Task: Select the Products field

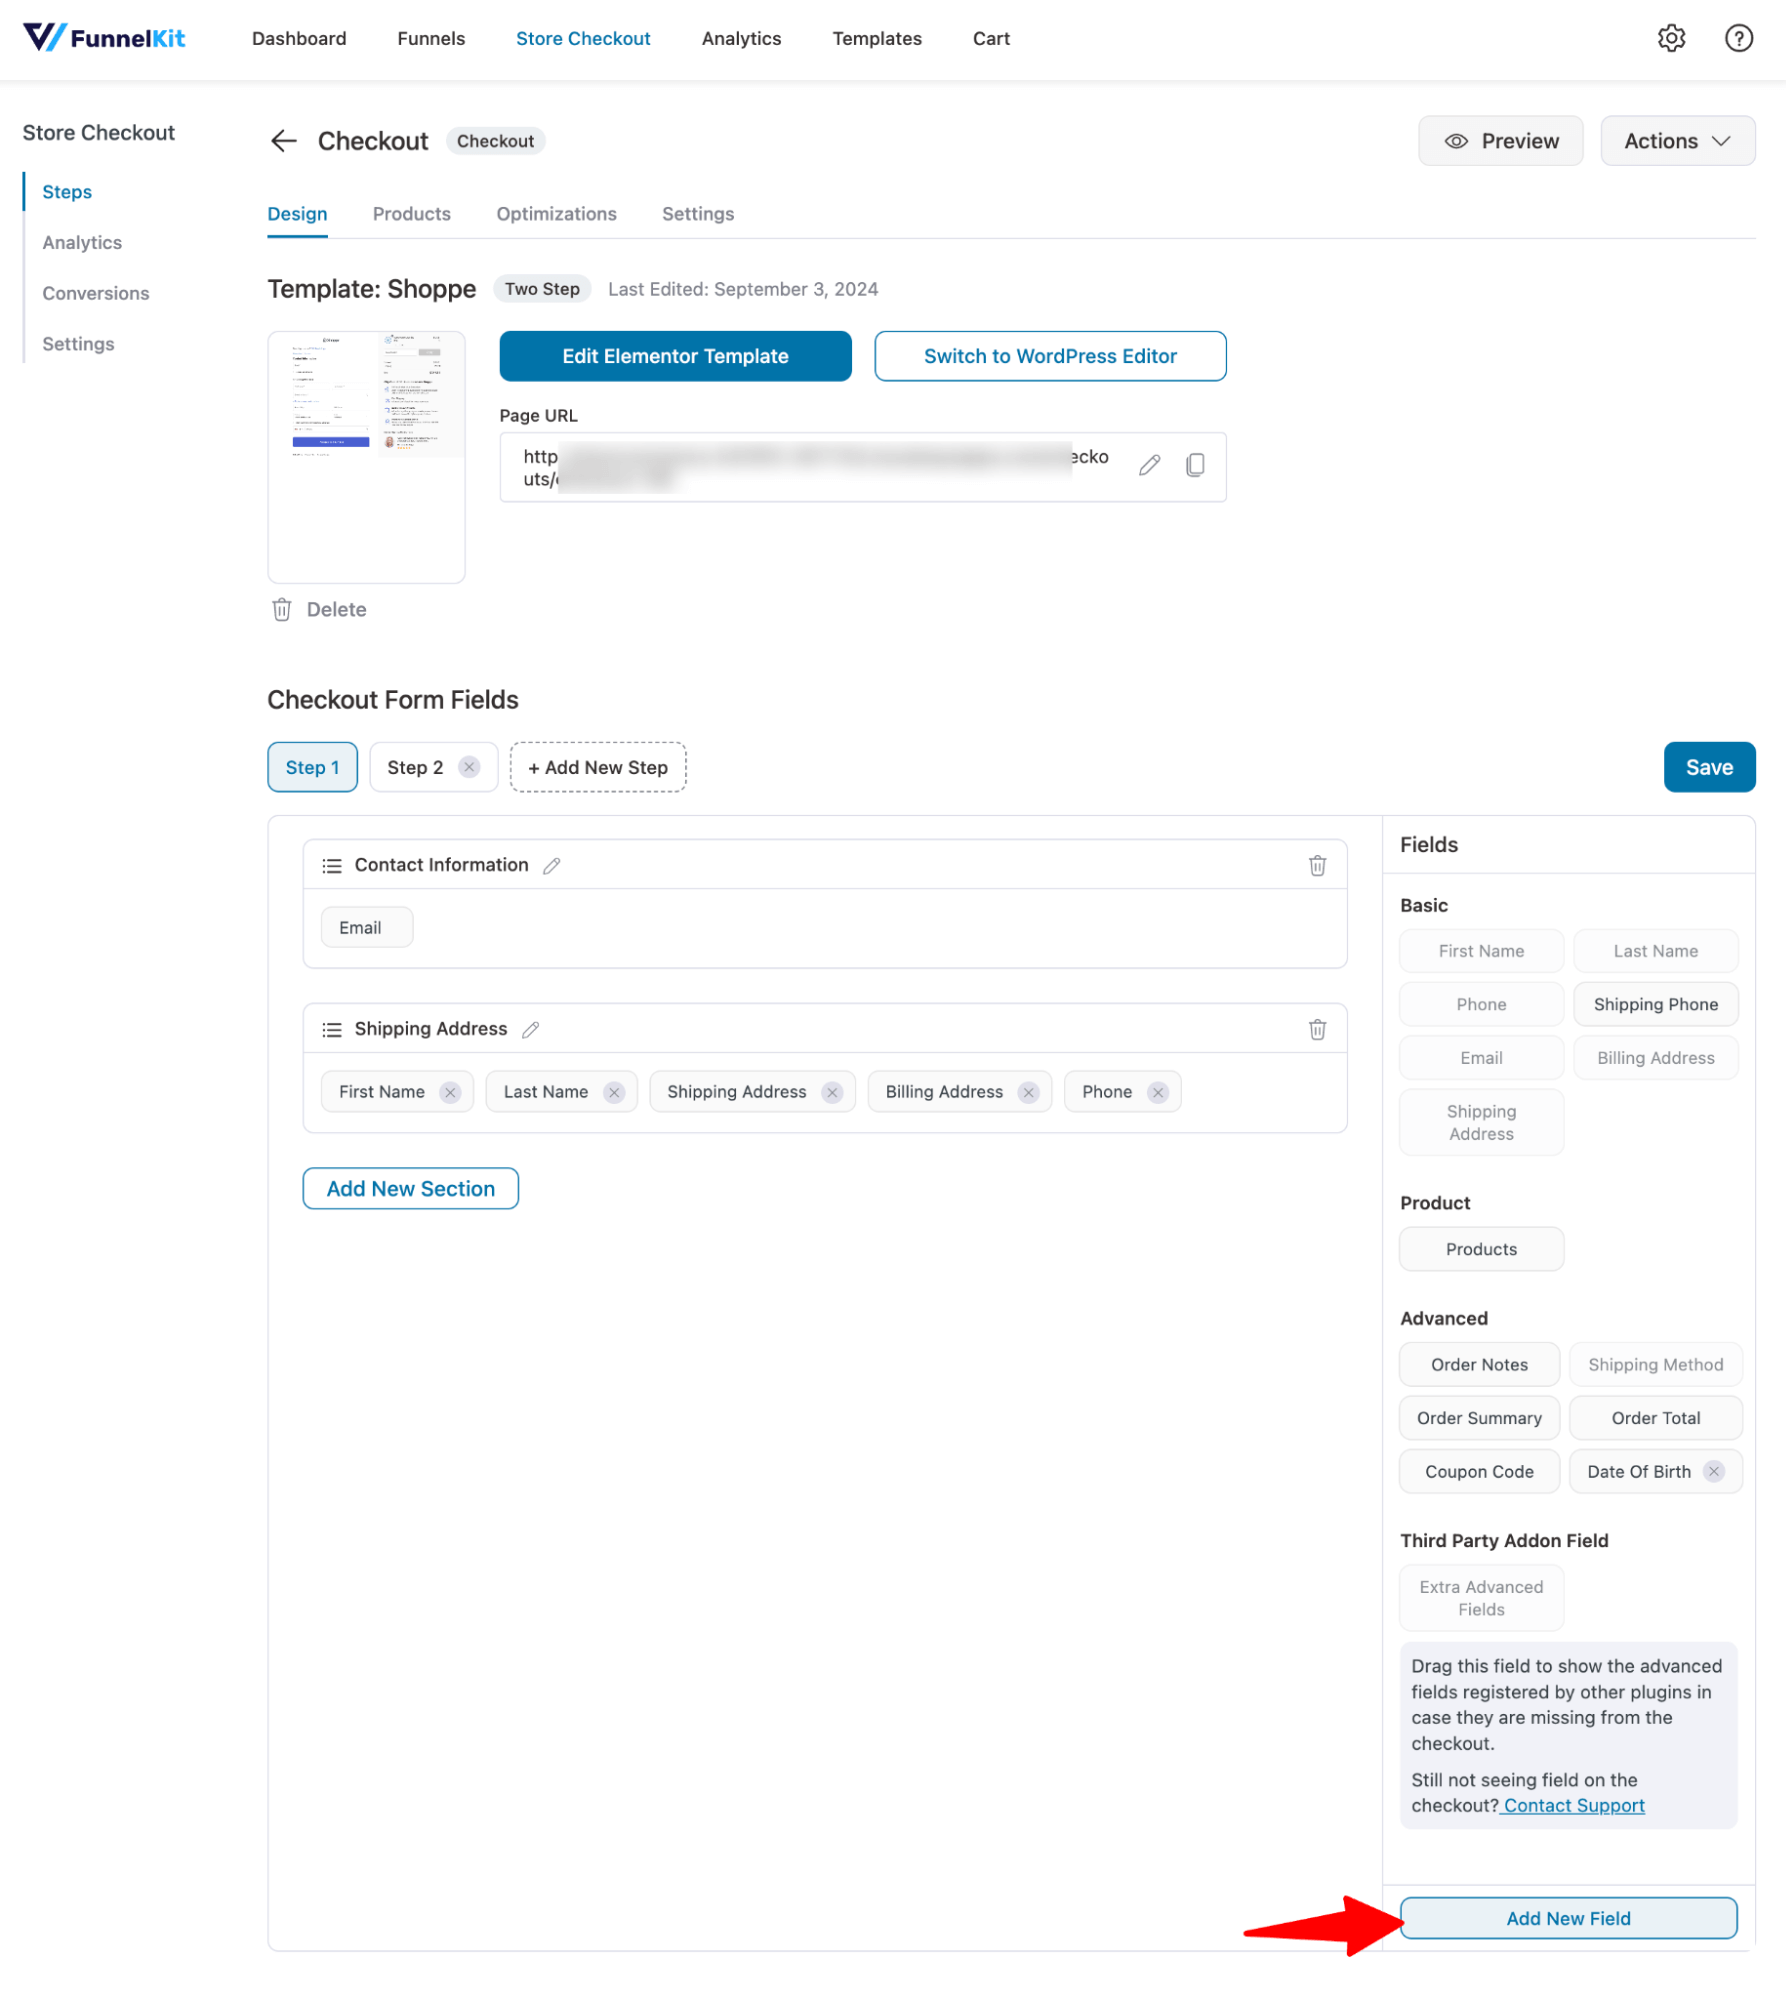Action: point(1481,1249)
